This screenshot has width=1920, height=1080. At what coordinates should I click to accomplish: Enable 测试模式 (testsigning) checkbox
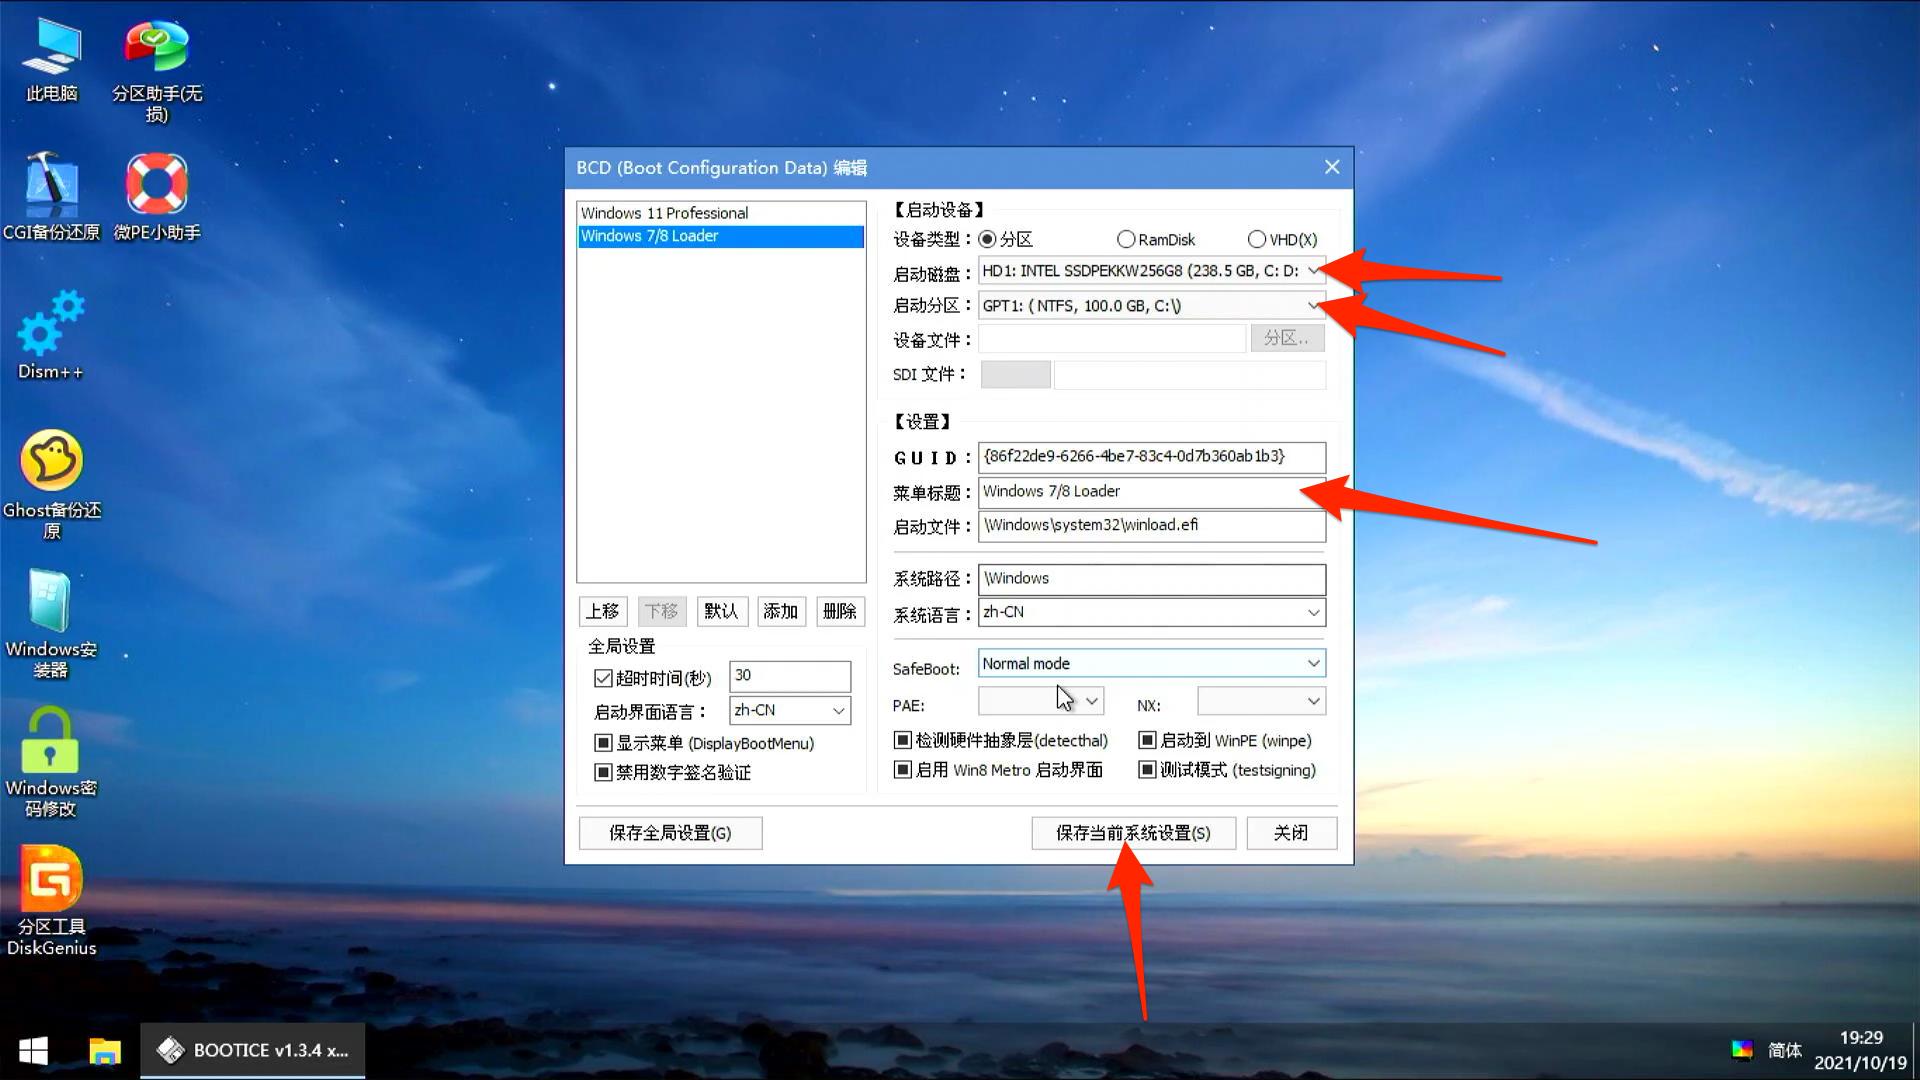pos(1148,770)
